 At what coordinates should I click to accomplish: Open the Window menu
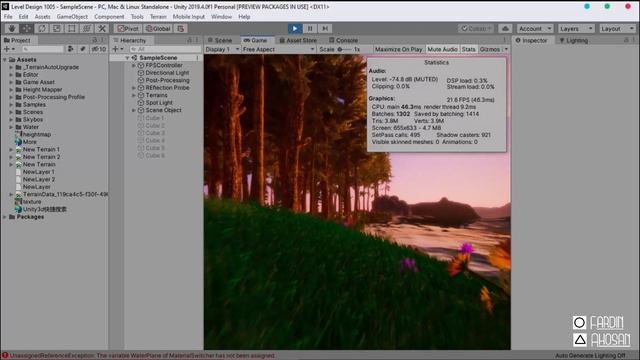(221, 17)
